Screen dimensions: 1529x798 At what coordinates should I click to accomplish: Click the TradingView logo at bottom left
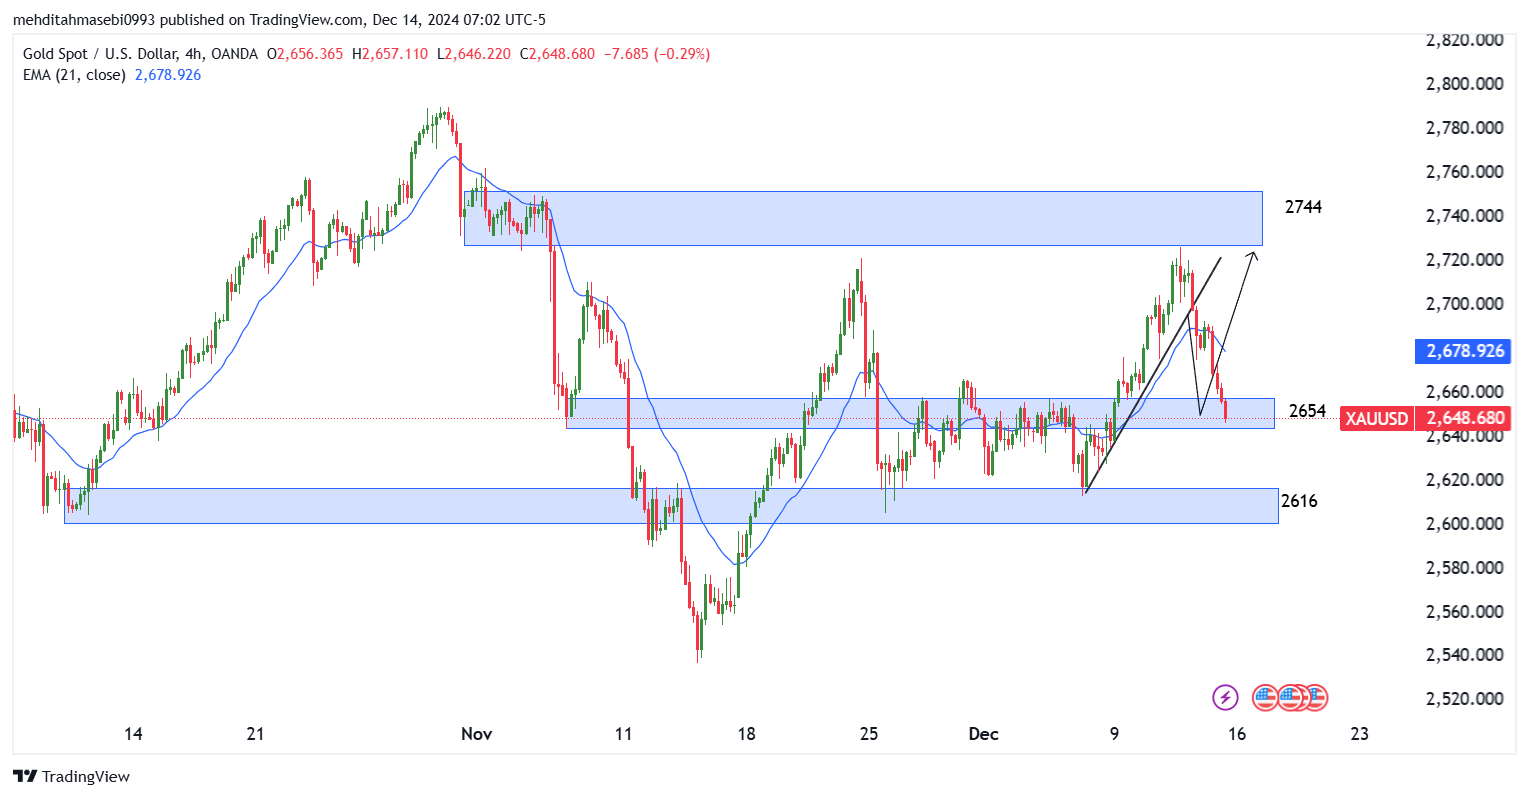pos(71,776)
